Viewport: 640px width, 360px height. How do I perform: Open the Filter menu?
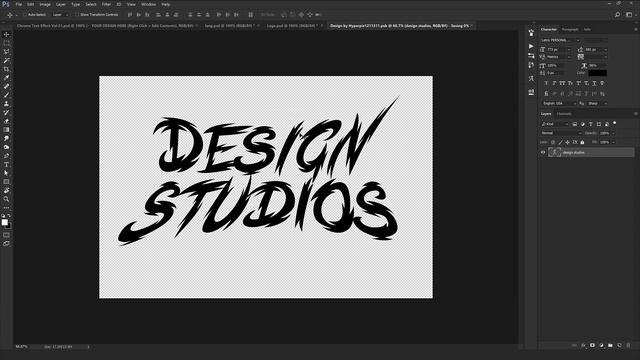click(106, 4)
